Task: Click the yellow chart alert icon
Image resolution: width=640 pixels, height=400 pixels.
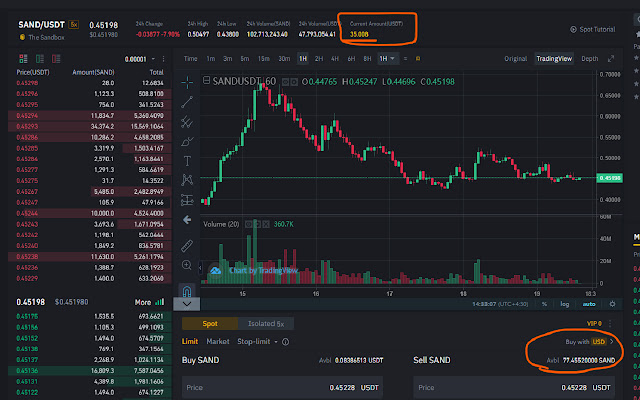Action: pyautogui.click(x=418, y=59)
